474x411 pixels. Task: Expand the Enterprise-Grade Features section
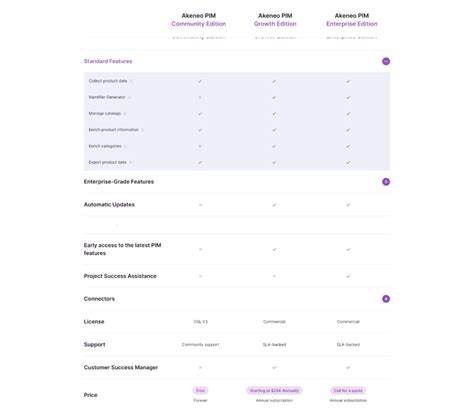tap(386, 182)
